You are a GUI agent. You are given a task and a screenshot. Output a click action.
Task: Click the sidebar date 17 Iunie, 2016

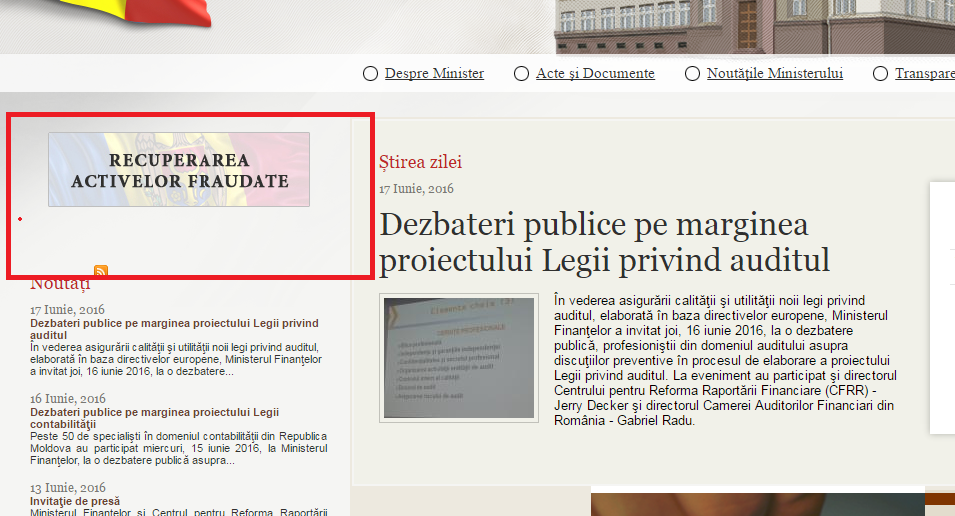coord(67,309)
